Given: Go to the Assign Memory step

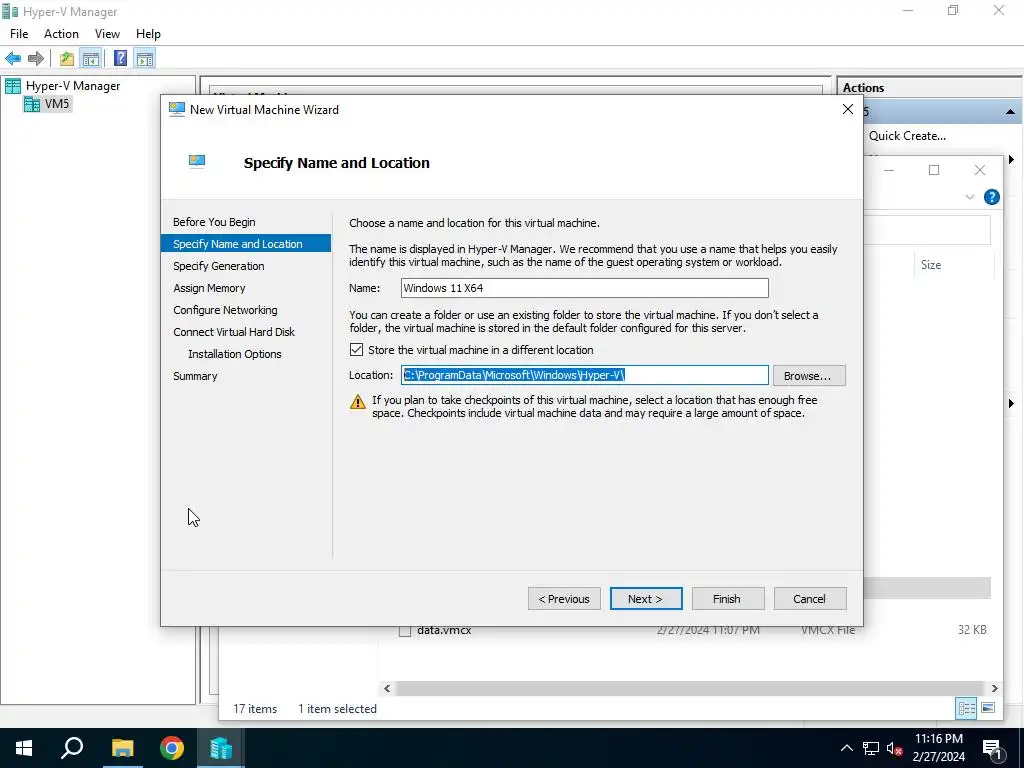Looking at the screenshot, I should pos(209,288).
